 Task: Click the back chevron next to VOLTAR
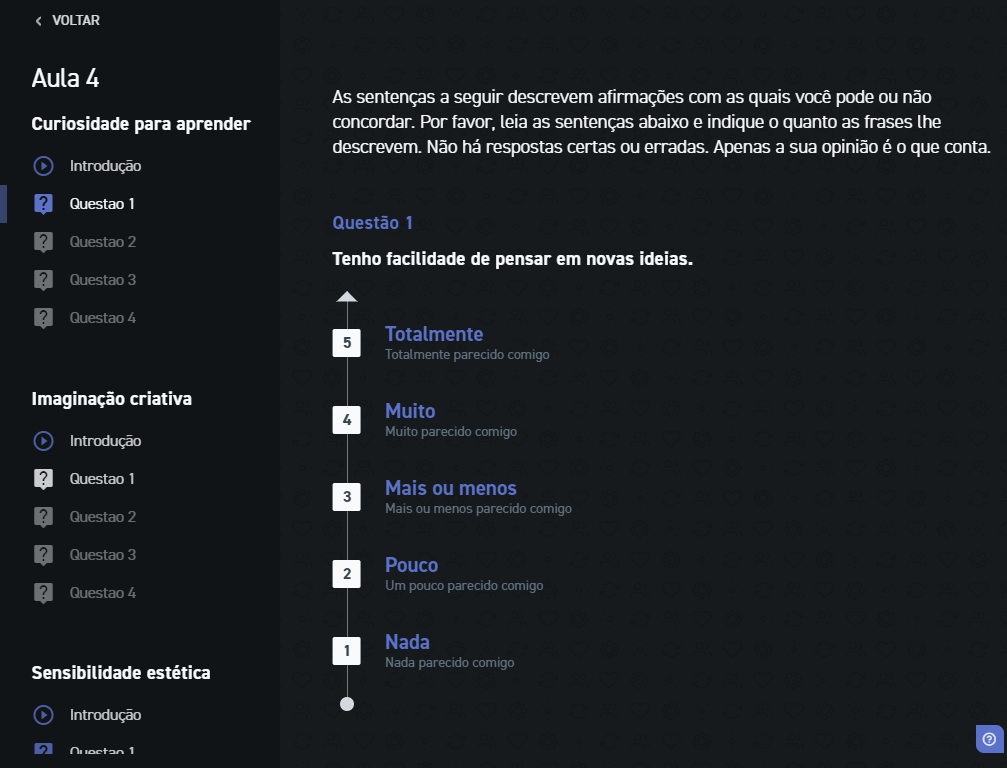point(39,21)
